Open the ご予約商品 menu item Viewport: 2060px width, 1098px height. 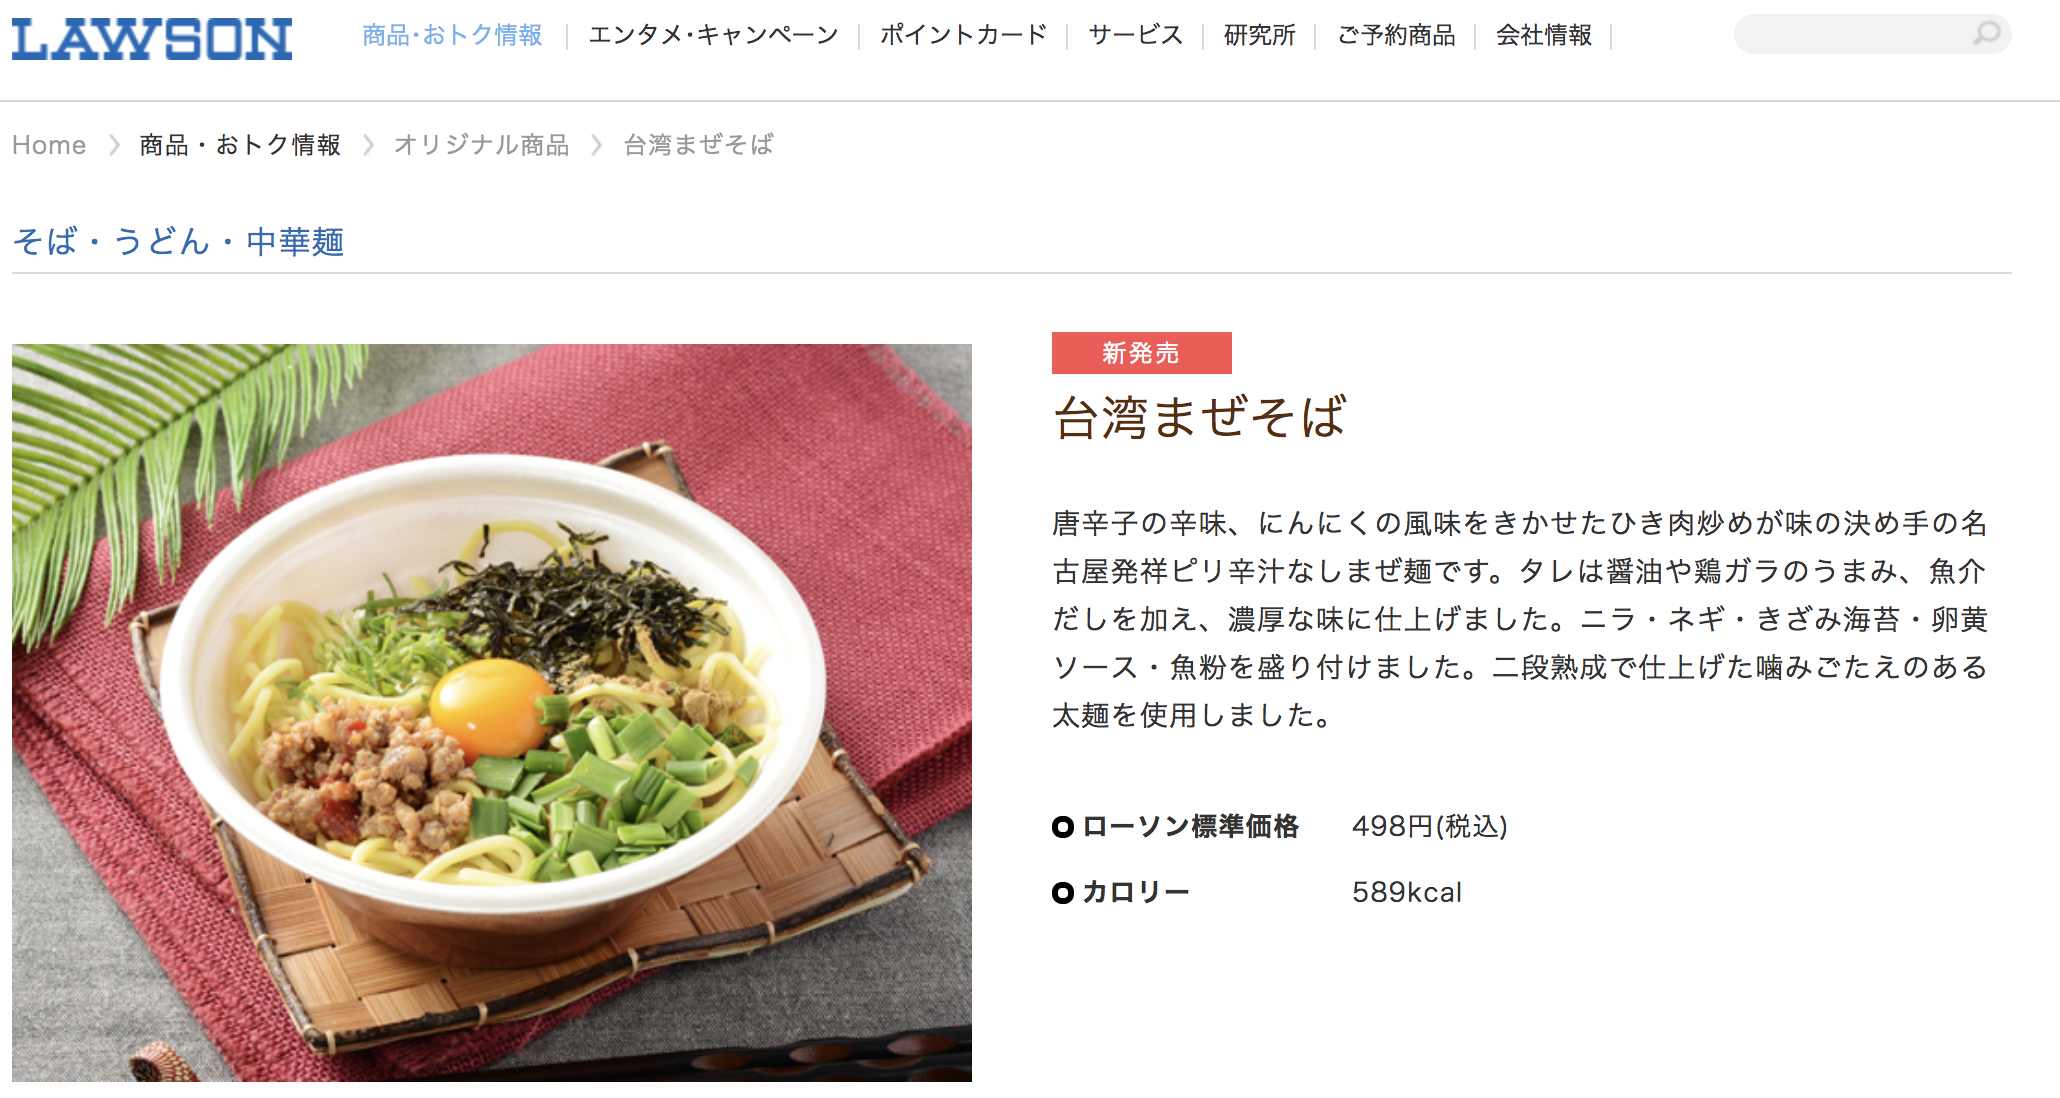tap(1396, 35)
